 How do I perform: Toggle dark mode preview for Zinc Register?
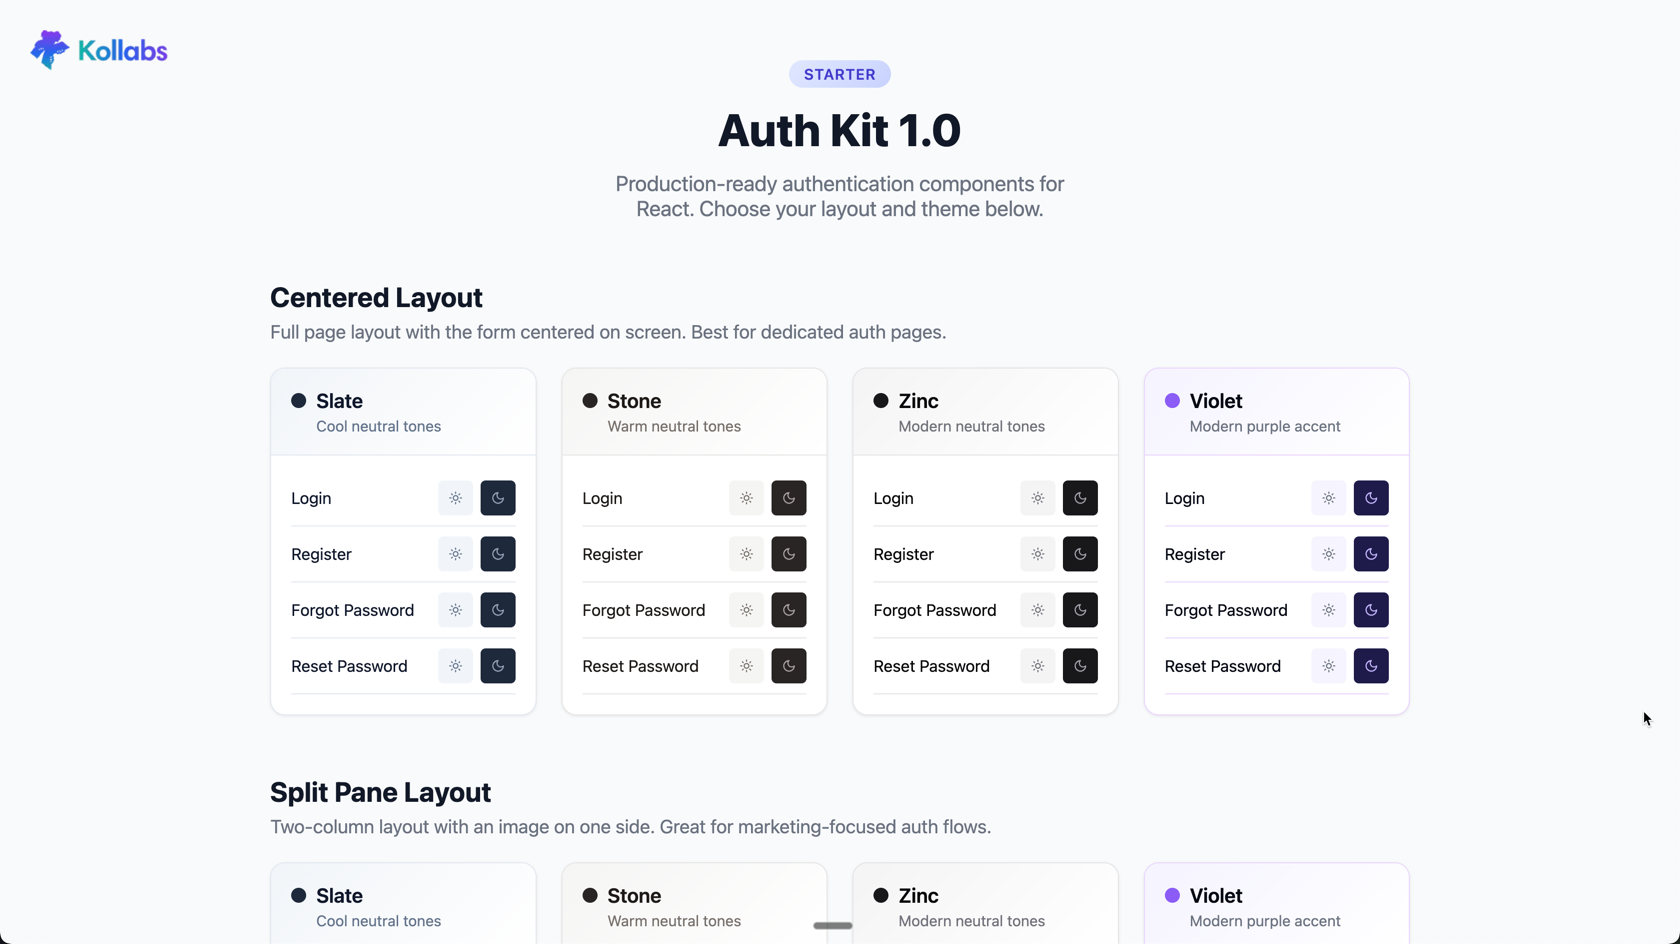[1080, 554]
